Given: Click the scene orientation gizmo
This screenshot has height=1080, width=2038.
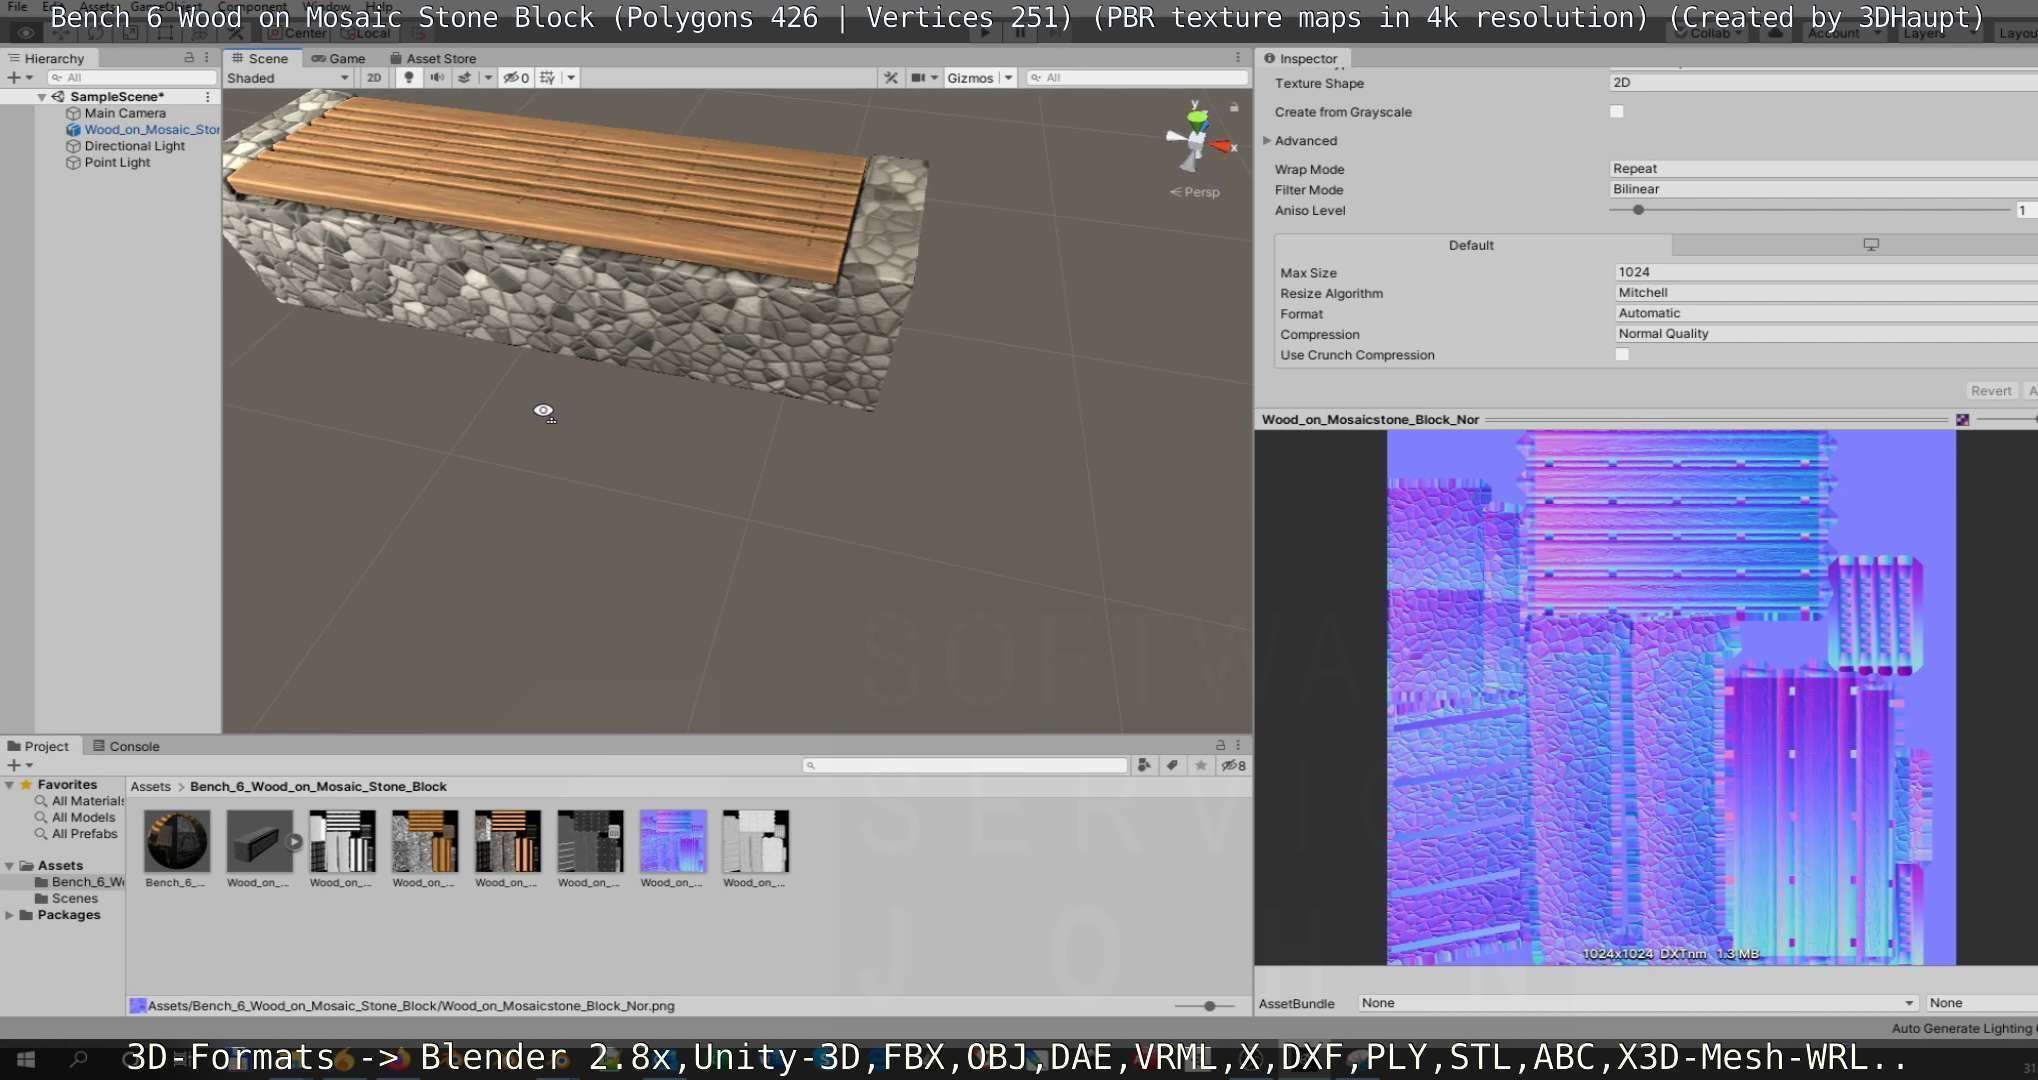Looking at the screenshot, I should point(1197,140).
